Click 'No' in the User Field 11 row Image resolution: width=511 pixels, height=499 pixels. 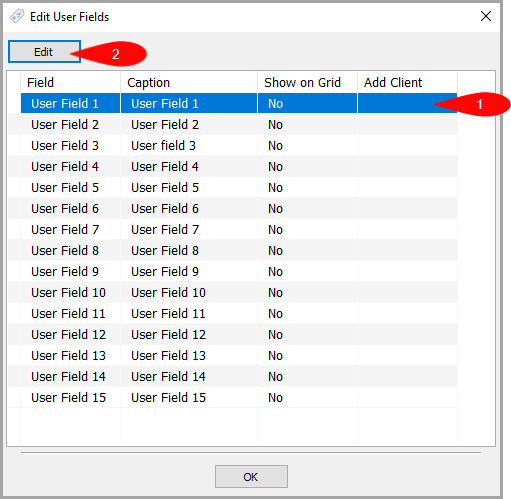coord(276,314)
